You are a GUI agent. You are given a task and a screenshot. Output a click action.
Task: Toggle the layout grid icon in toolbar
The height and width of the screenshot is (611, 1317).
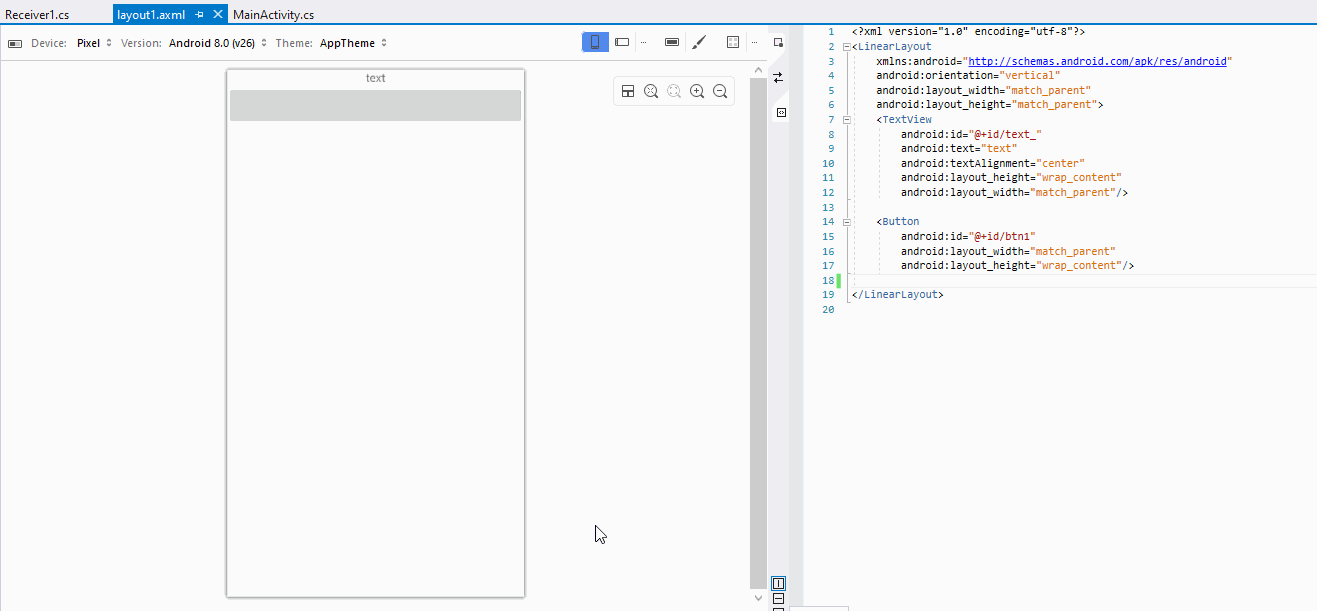click(733, 42)
